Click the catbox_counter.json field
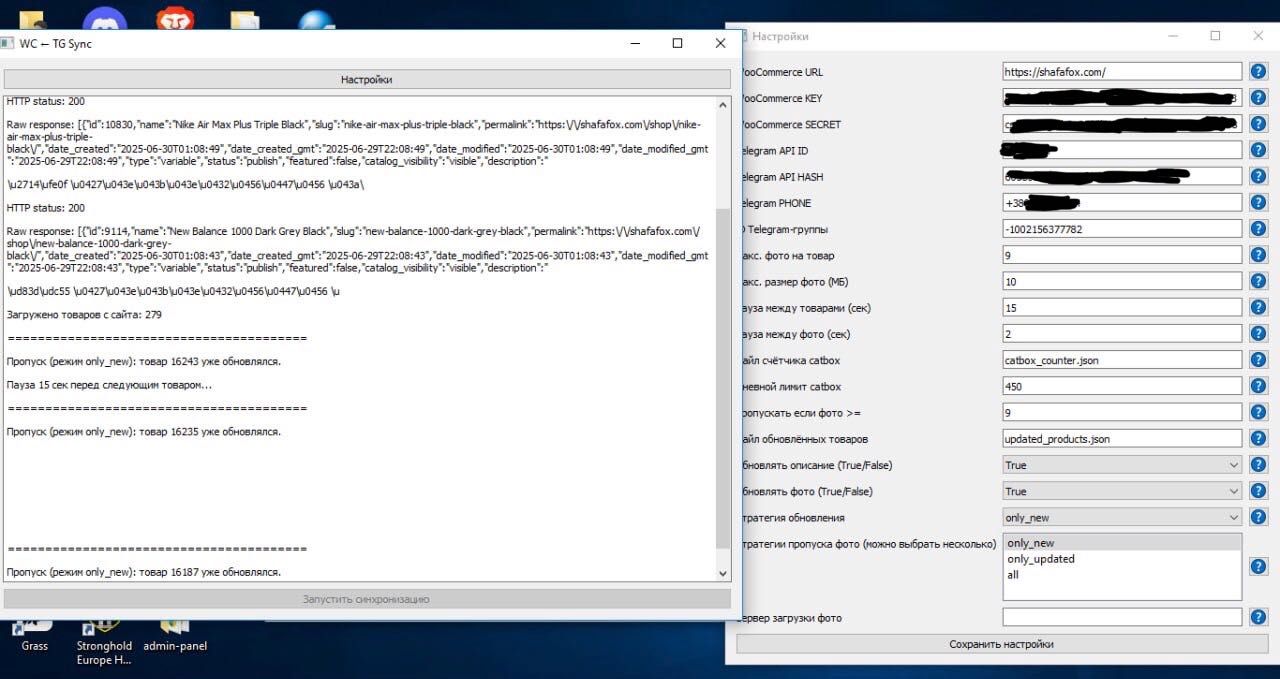 pyautogui.click(x=1123, y=360)
